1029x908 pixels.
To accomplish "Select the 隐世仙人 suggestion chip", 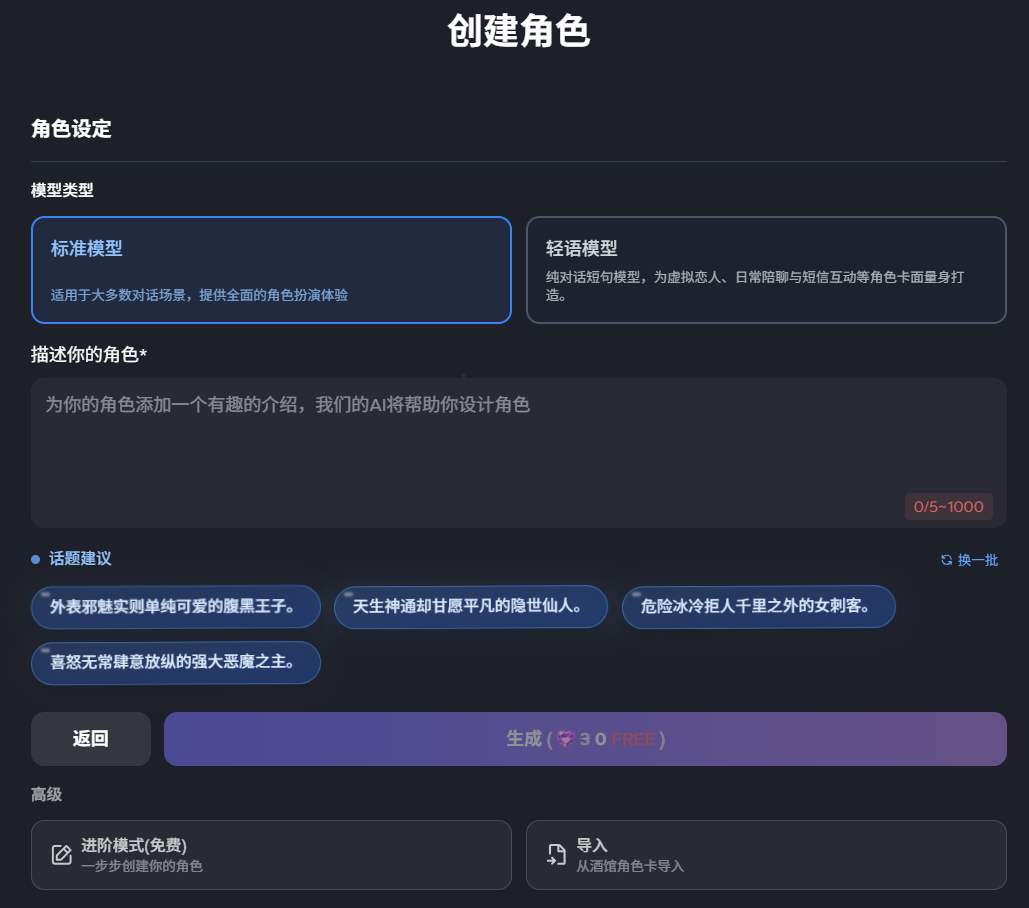I will pyautogui.click(x=470, y=606).
